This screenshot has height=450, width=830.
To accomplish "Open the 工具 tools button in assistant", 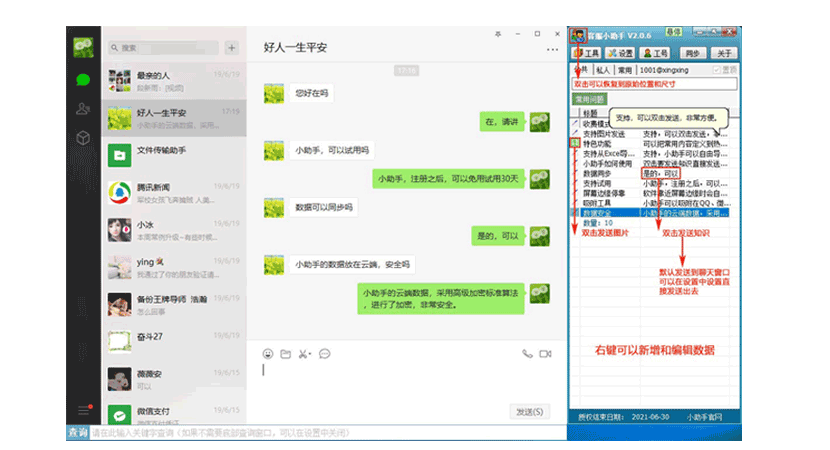I will 587,53.
